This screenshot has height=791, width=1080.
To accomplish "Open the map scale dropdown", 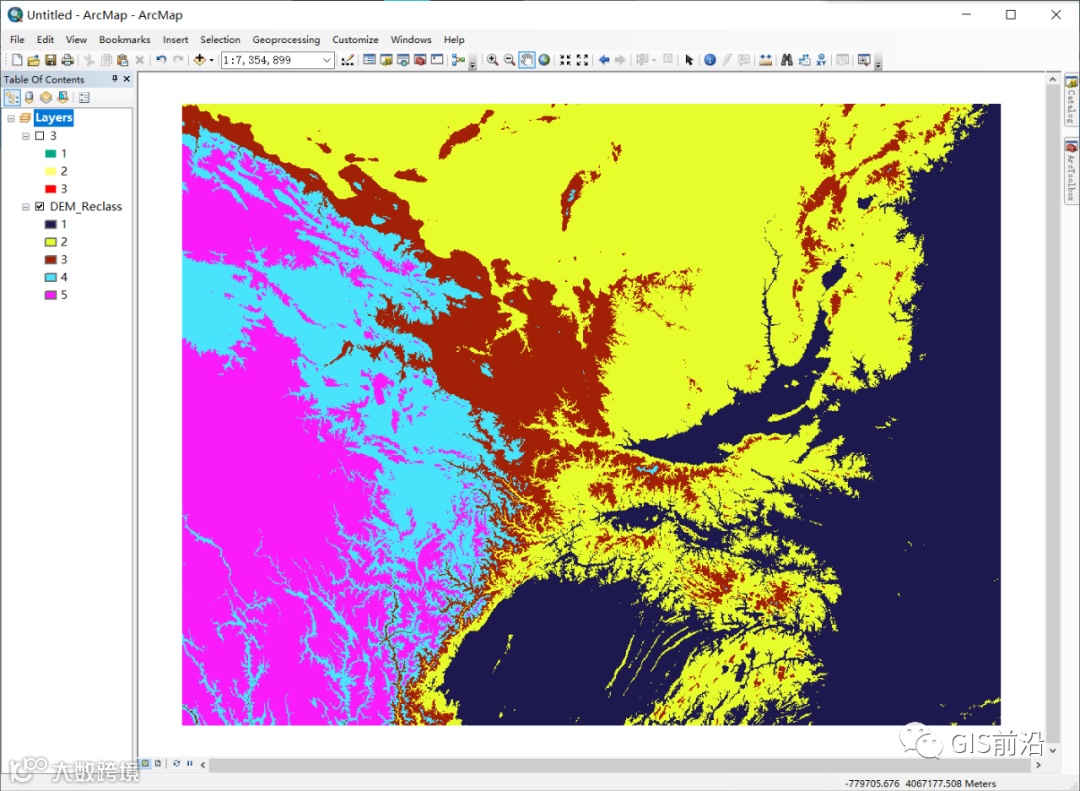I will pos(326,61).
